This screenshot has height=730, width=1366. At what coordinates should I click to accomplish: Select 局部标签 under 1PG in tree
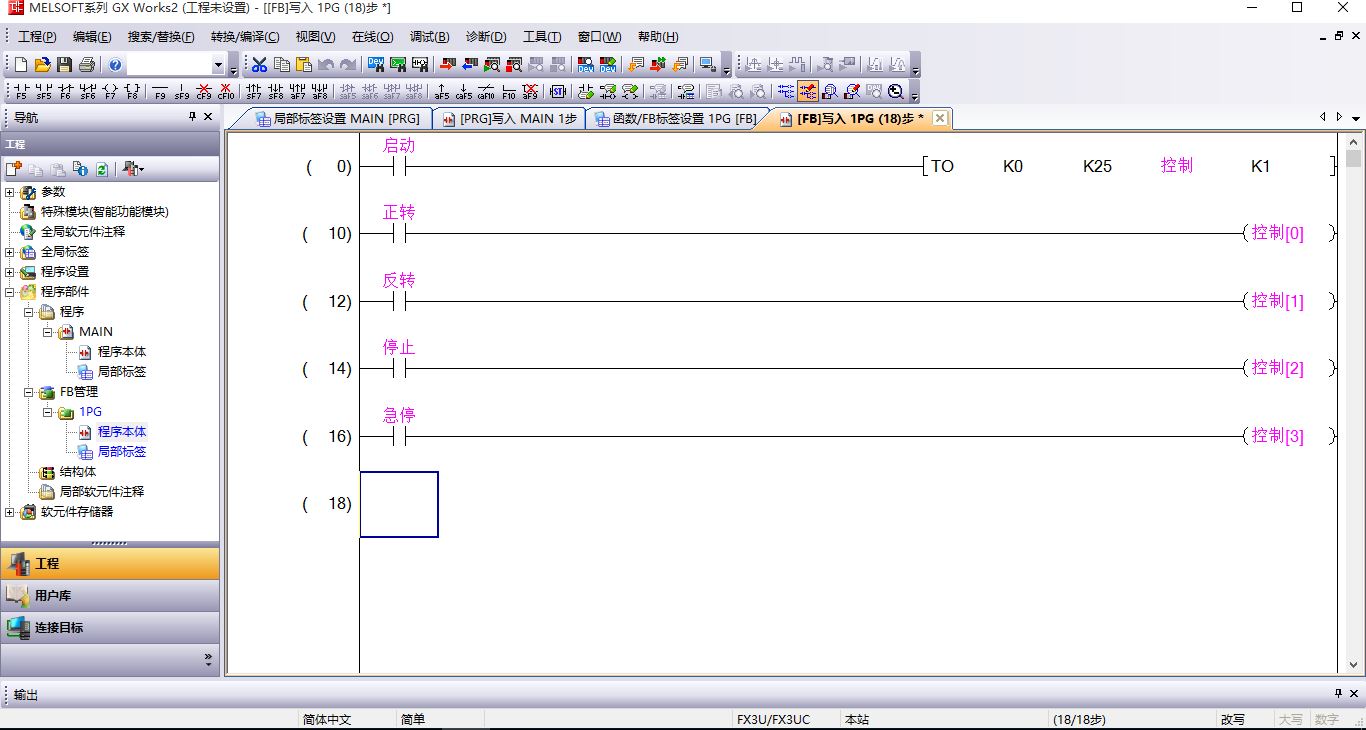(x=121, y=452)
